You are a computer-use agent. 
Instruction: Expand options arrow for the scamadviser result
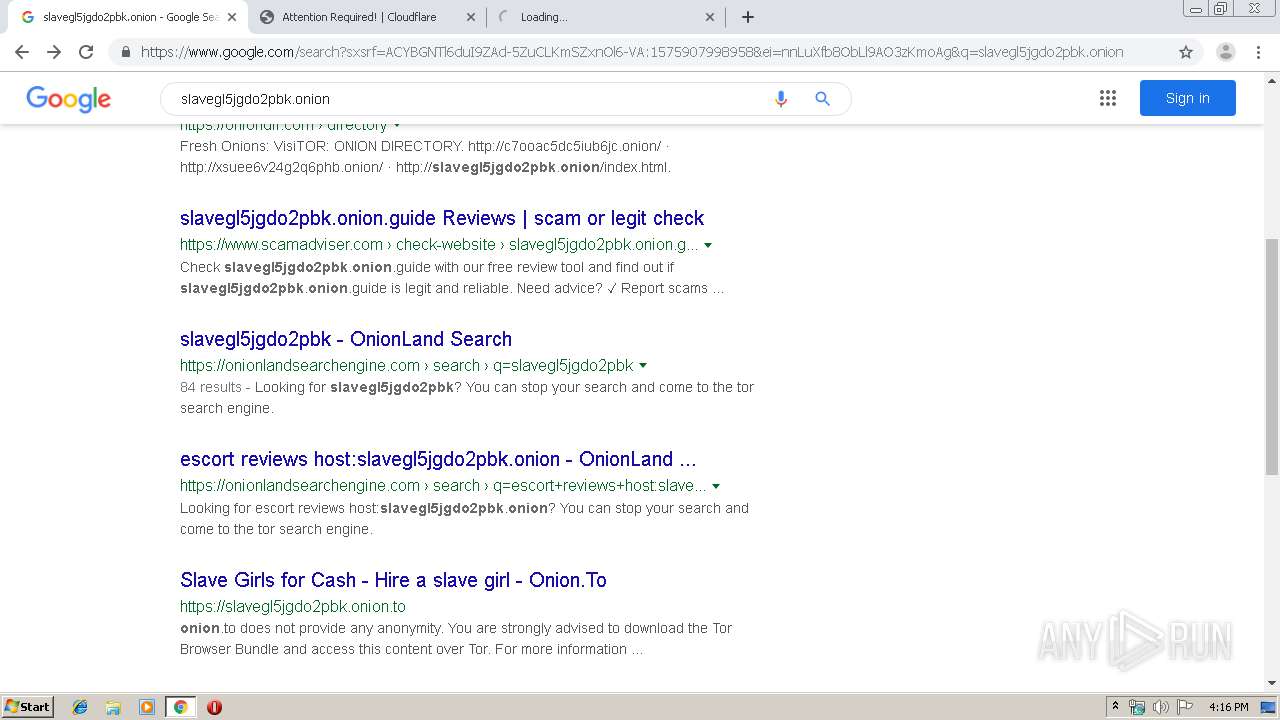point(708,245)
